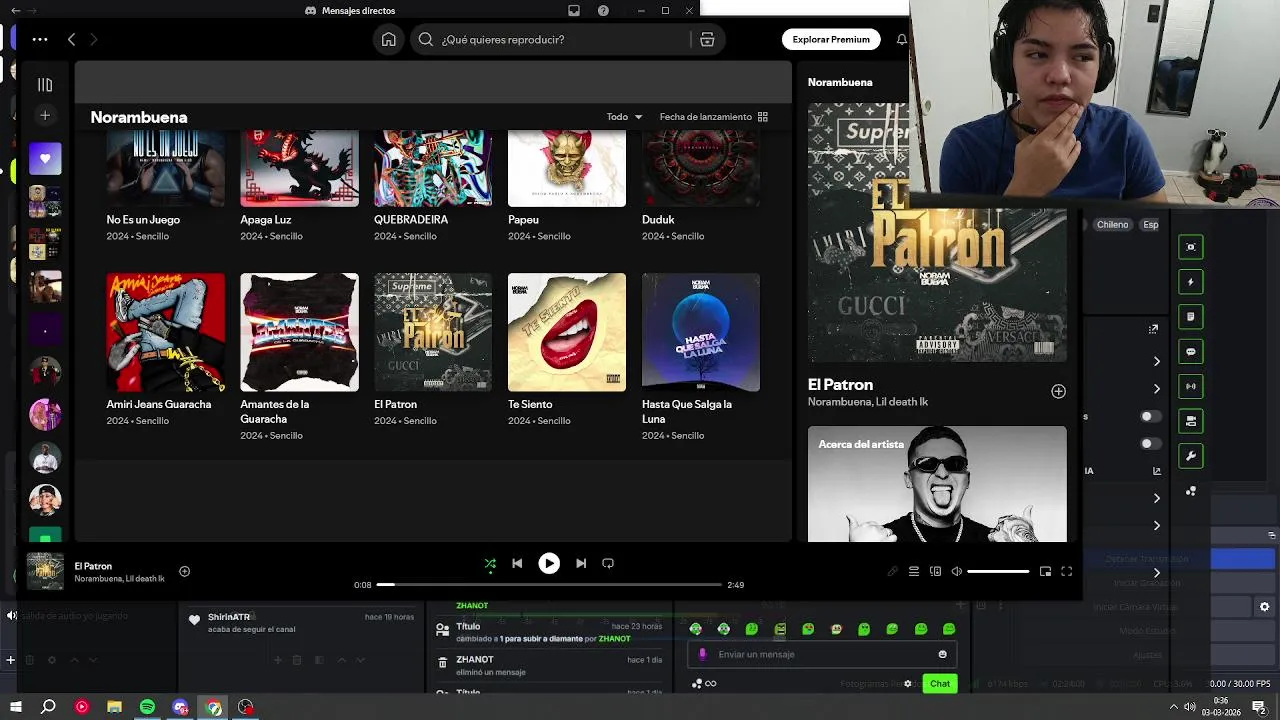Screen dimensions: 1280x720
Task: Enter fullscreen player view
Action: point(1066,571)
